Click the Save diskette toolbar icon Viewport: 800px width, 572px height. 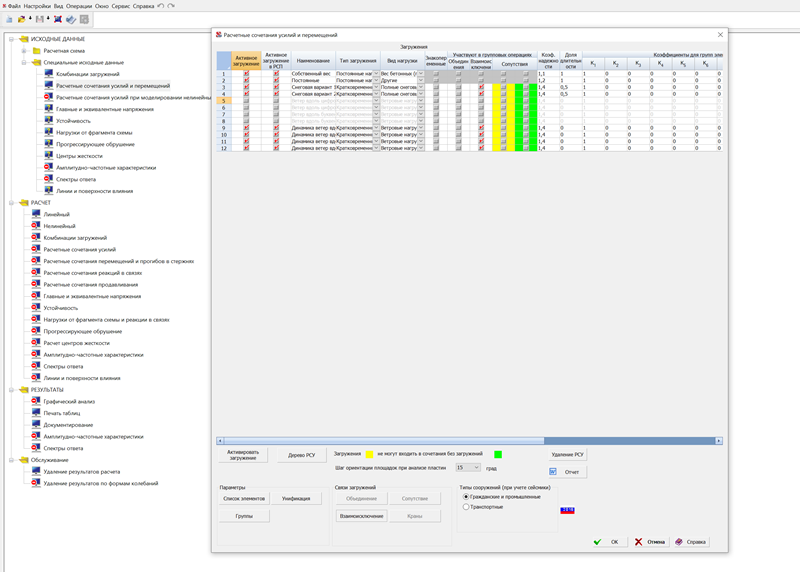(40, 19)
